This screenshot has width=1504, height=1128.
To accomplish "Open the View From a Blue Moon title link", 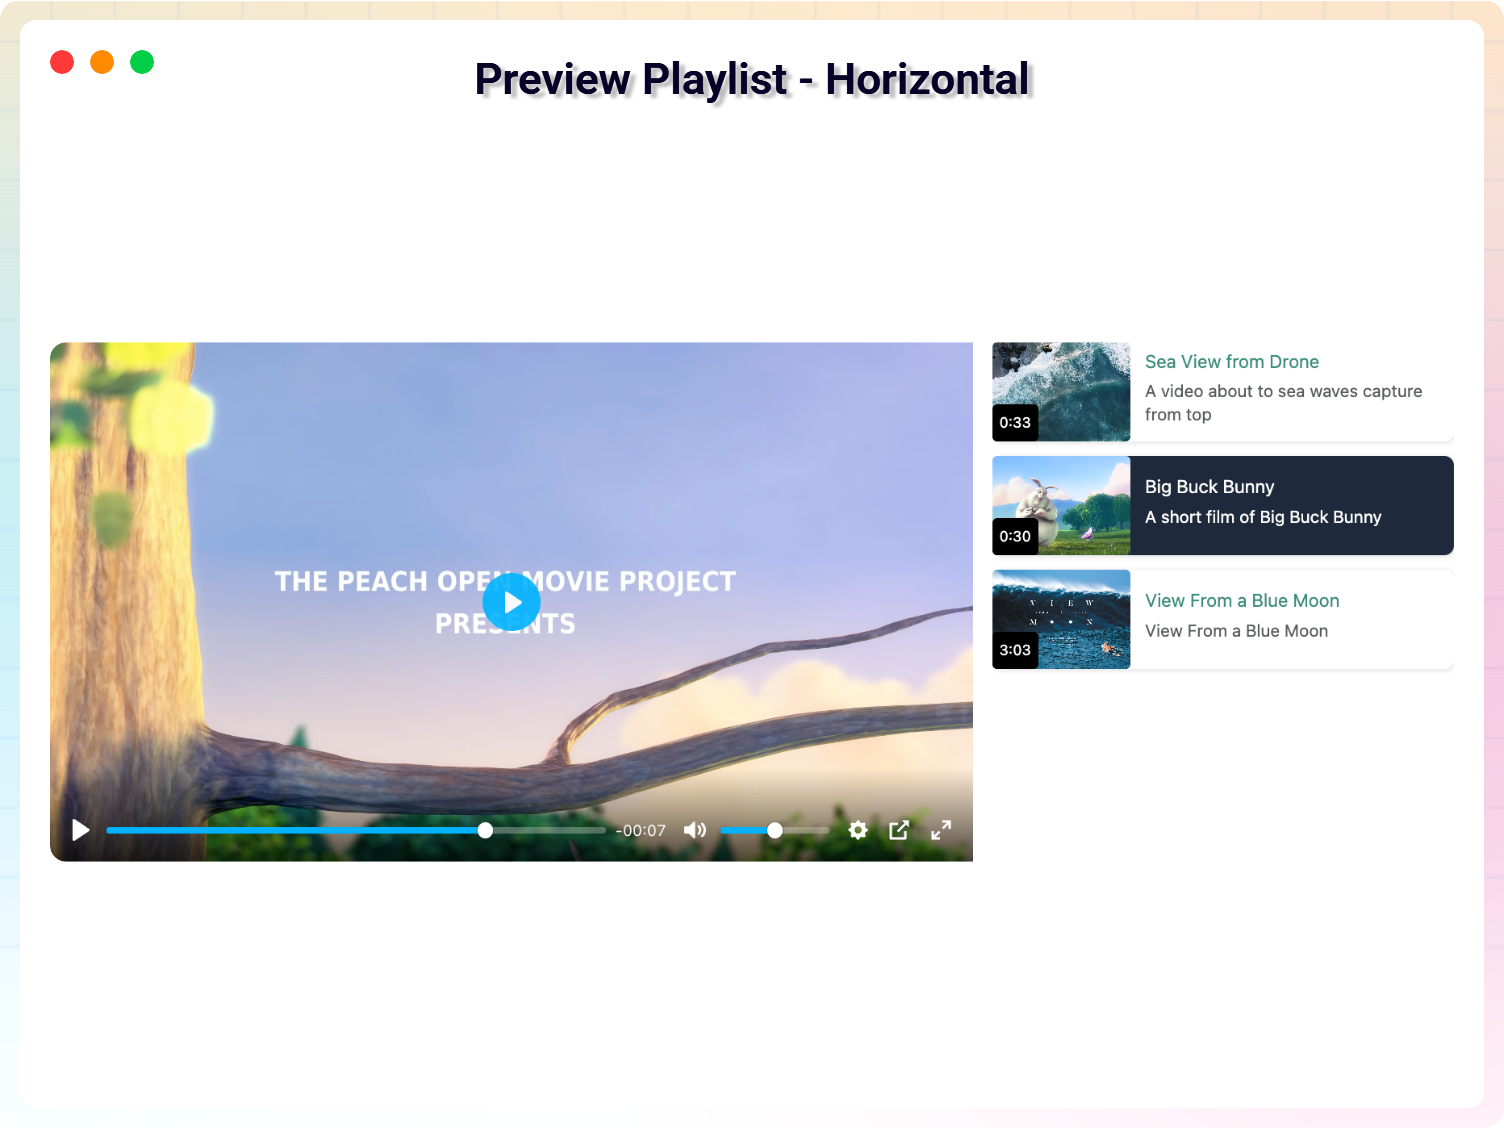I will tap(1242, 601).
